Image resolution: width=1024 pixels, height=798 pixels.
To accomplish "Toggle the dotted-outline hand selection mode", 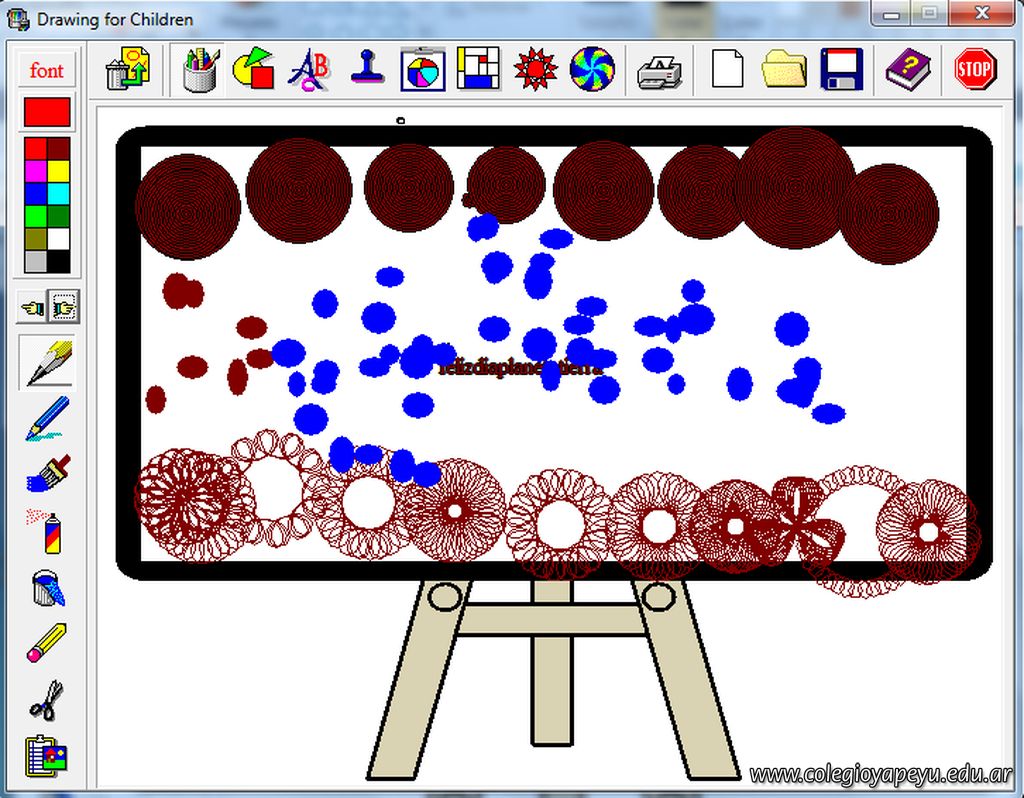I will click(63, 309).
